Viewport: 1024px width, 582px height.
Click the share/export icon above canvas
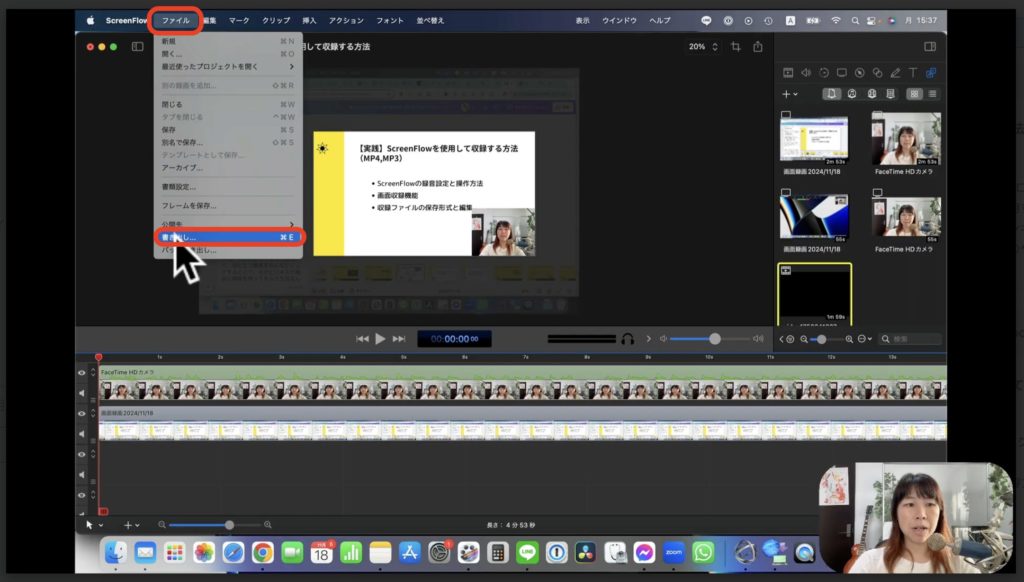[x=758, y=47]
